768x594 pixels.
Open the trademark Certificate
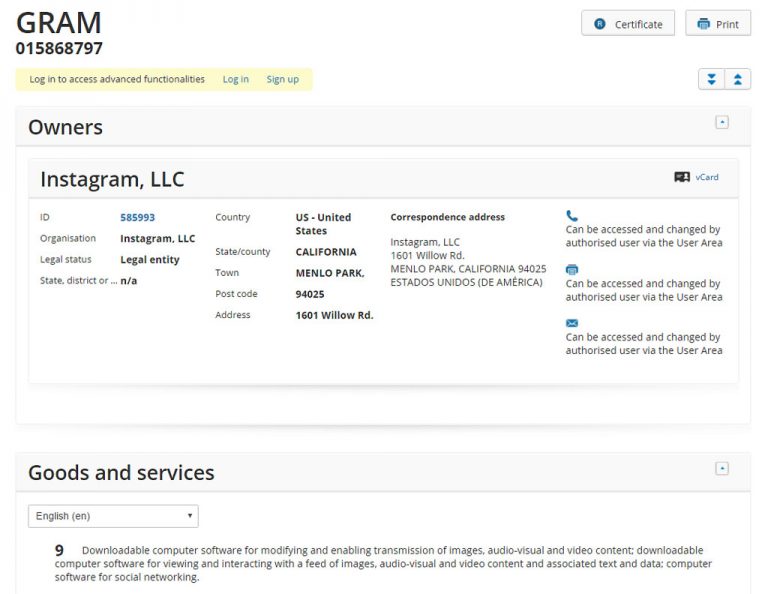[627, 24]
